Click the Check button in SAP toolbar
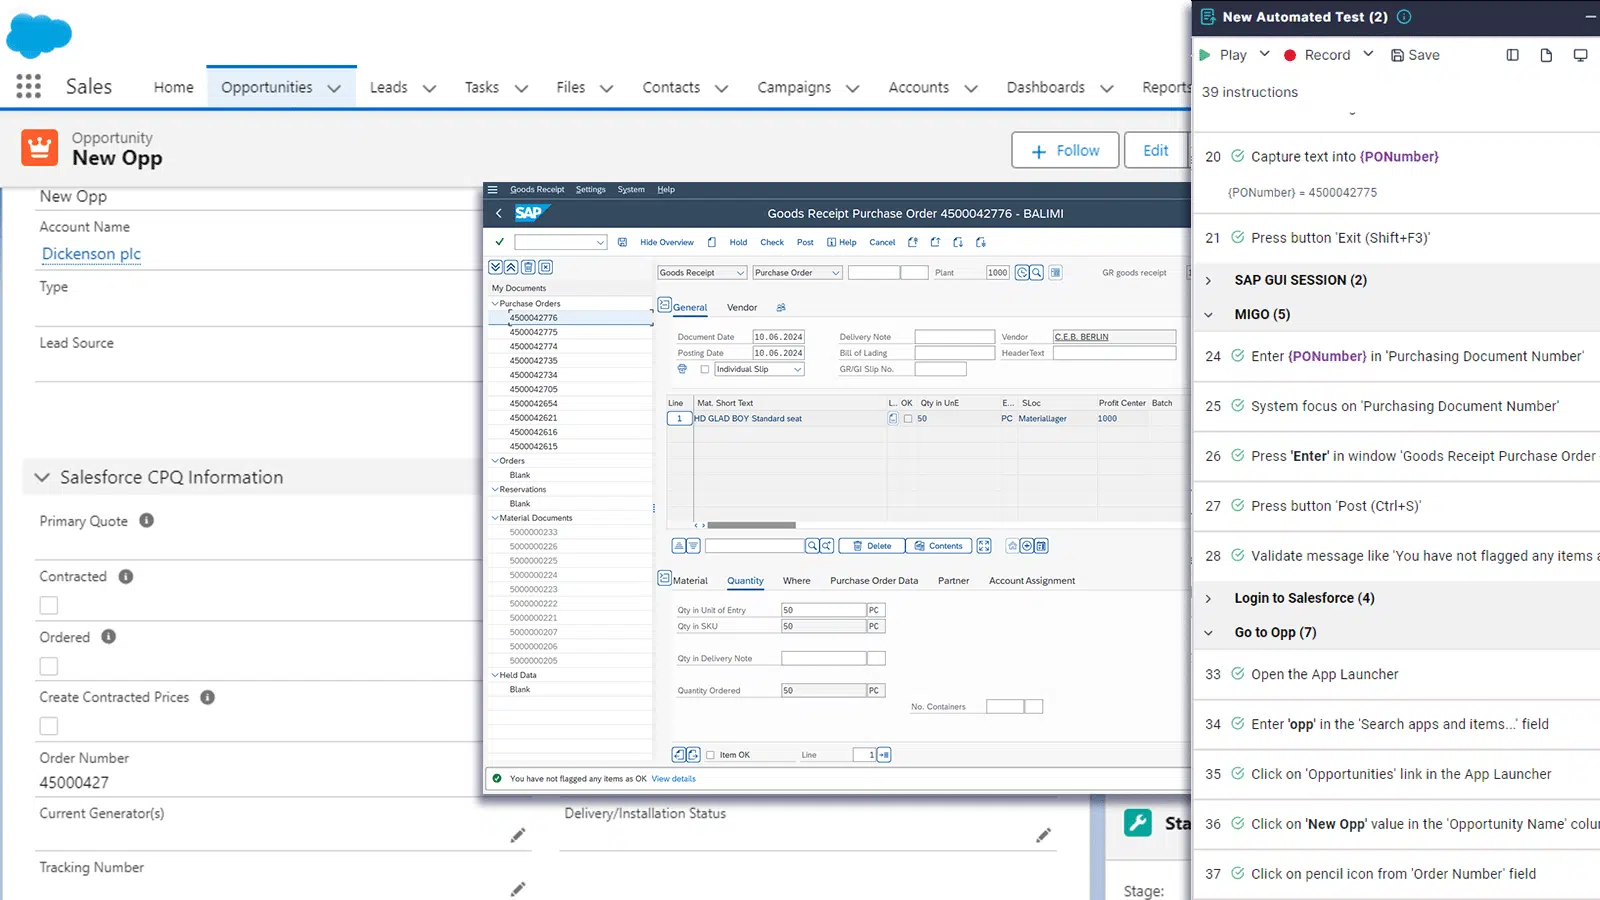This screenshot has height=900, width=1600. click(772, 242)
